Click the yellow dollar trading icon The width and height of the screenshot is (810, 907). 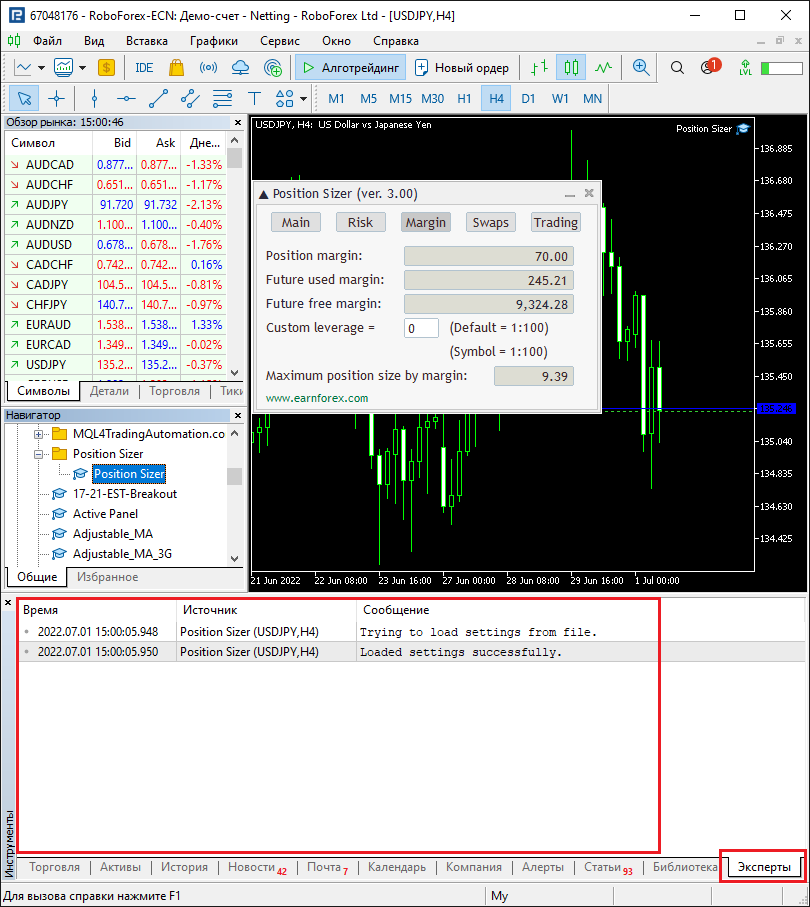click(x=106, y=68)
